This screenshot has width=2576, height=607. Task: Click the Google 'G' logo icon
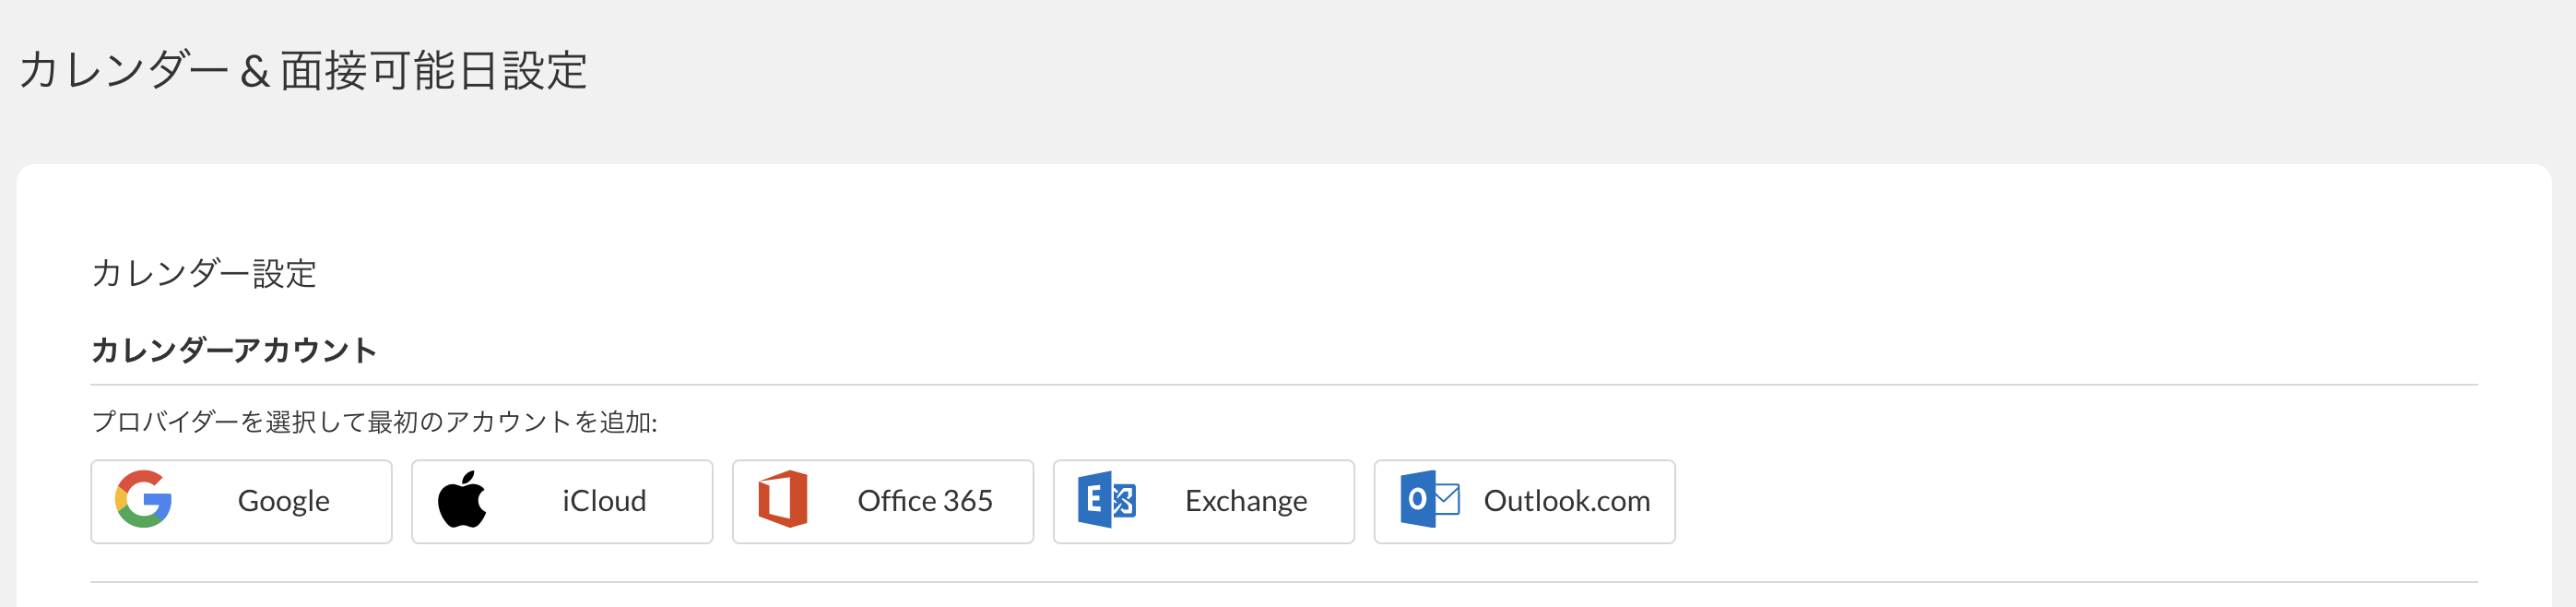click(x=143, y=499)
